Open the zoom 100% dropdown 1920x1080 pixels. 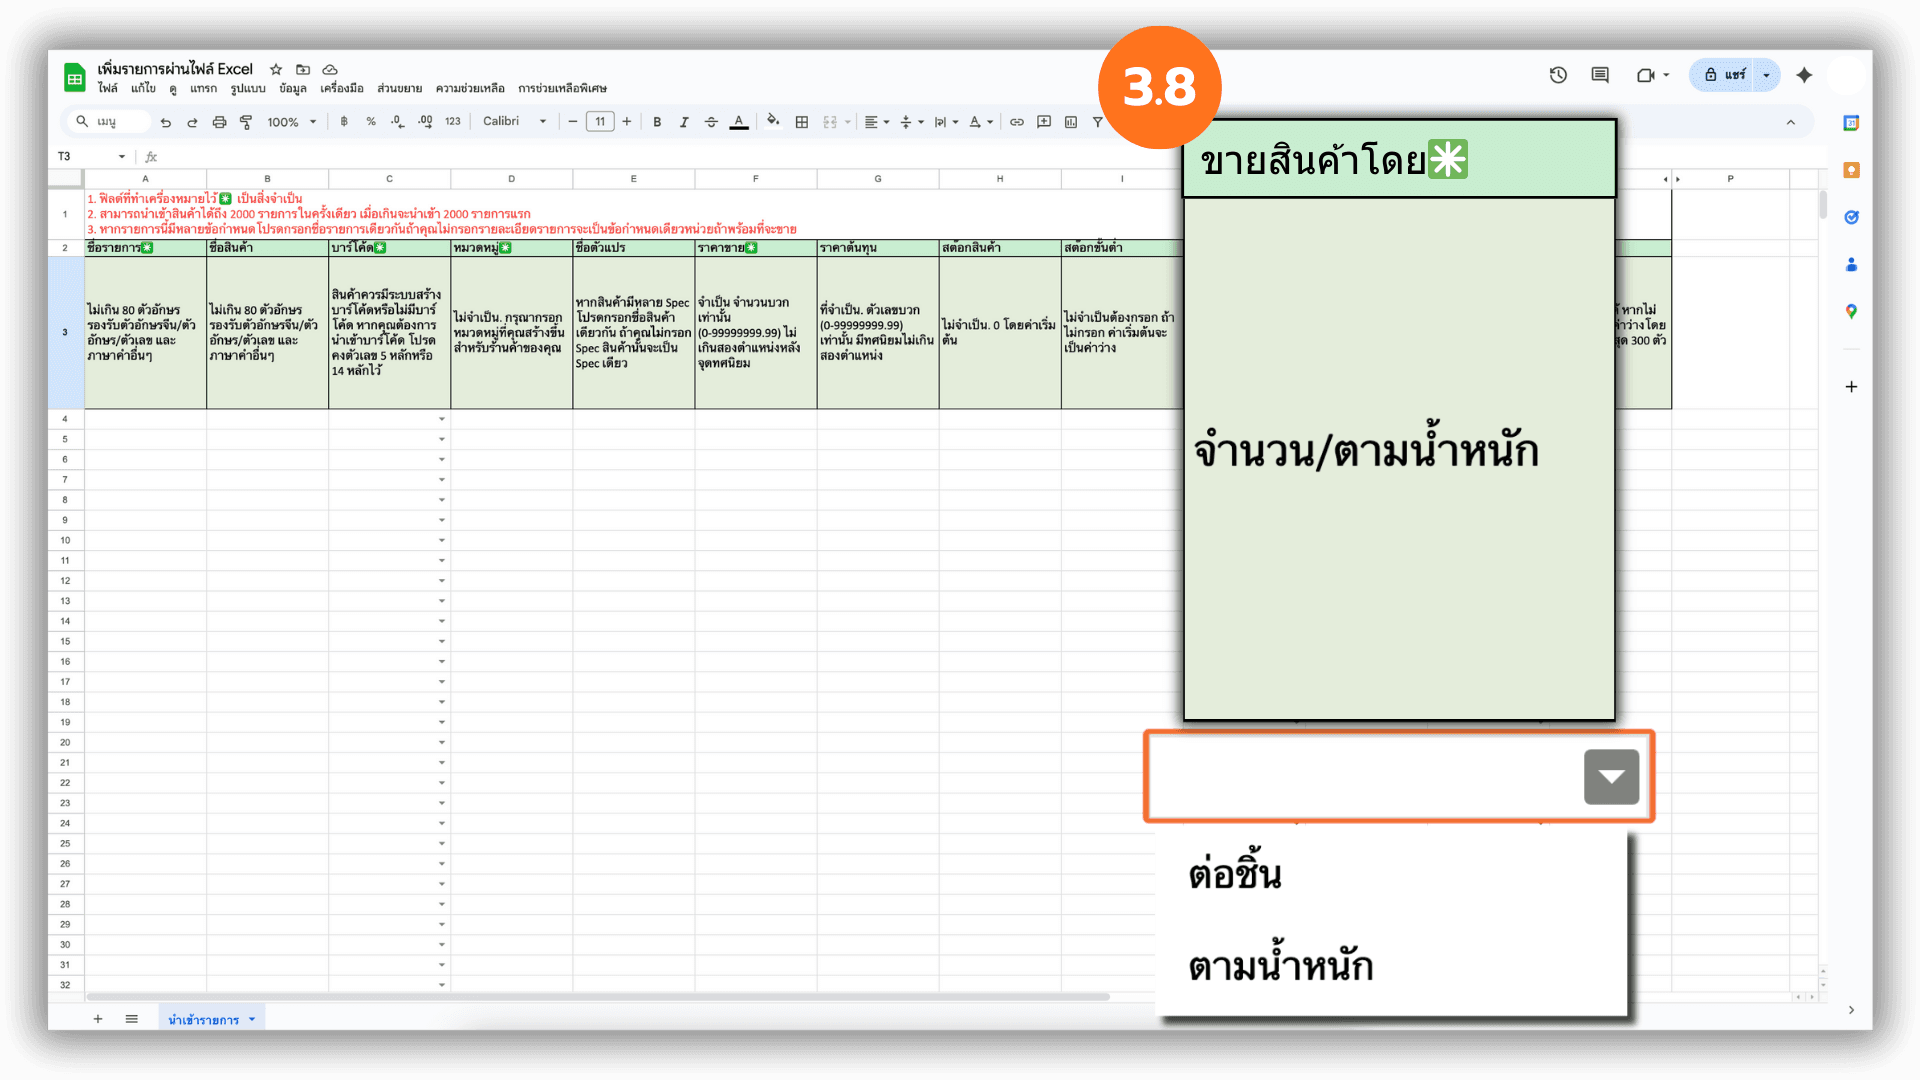(x=291, y=122)
